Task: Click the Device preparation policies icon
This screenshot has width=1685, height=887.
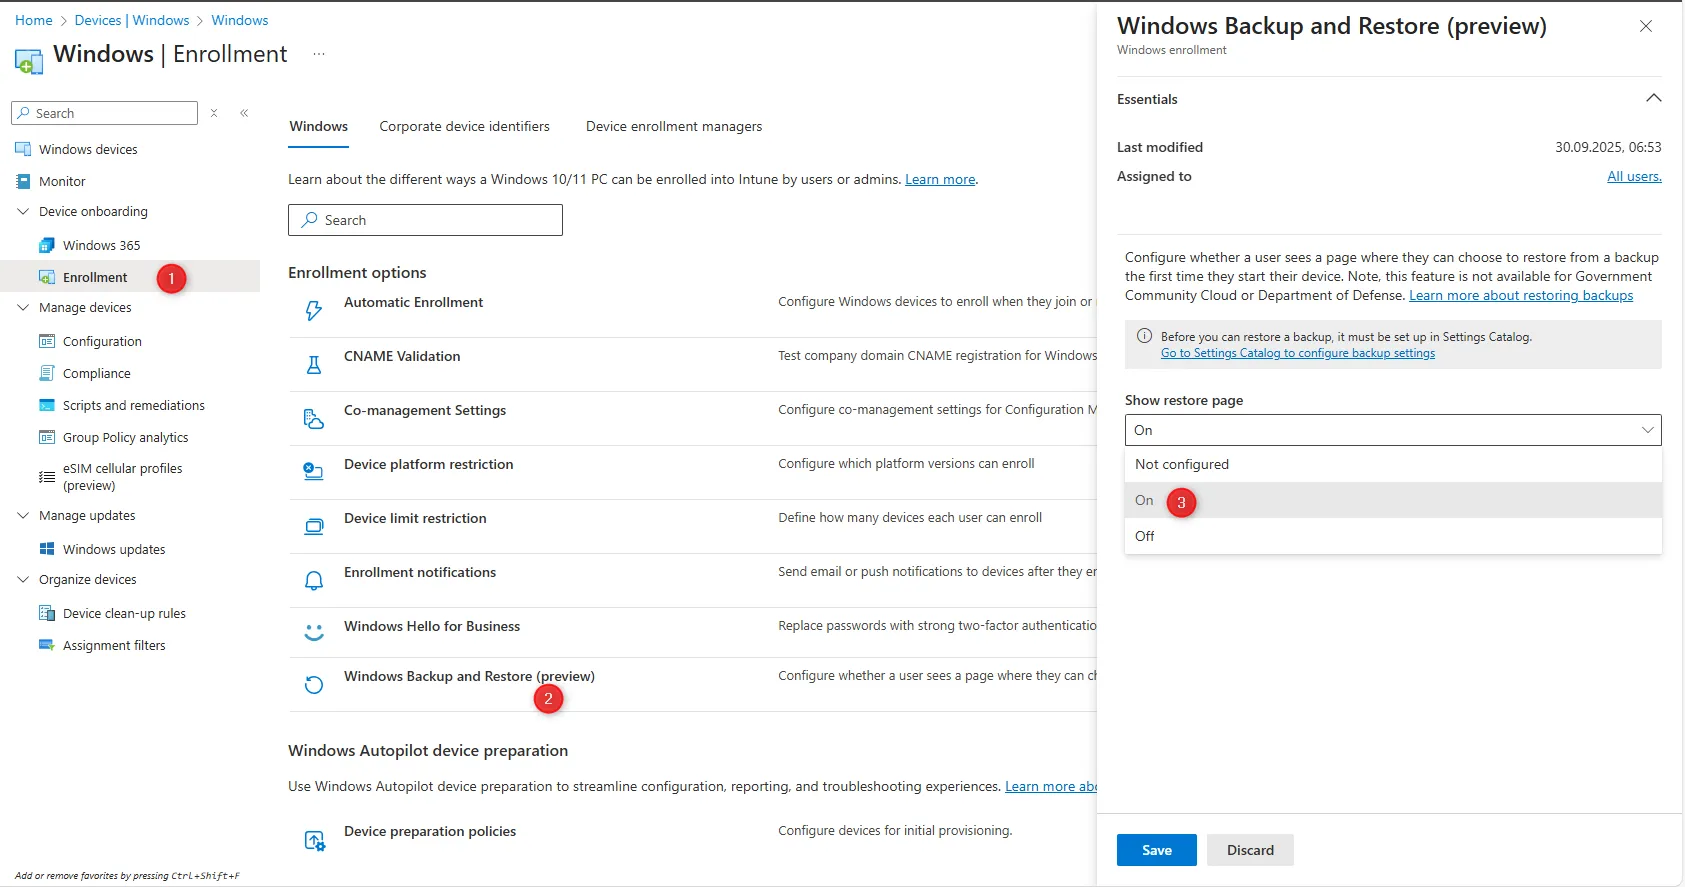Action: point(314,841)
